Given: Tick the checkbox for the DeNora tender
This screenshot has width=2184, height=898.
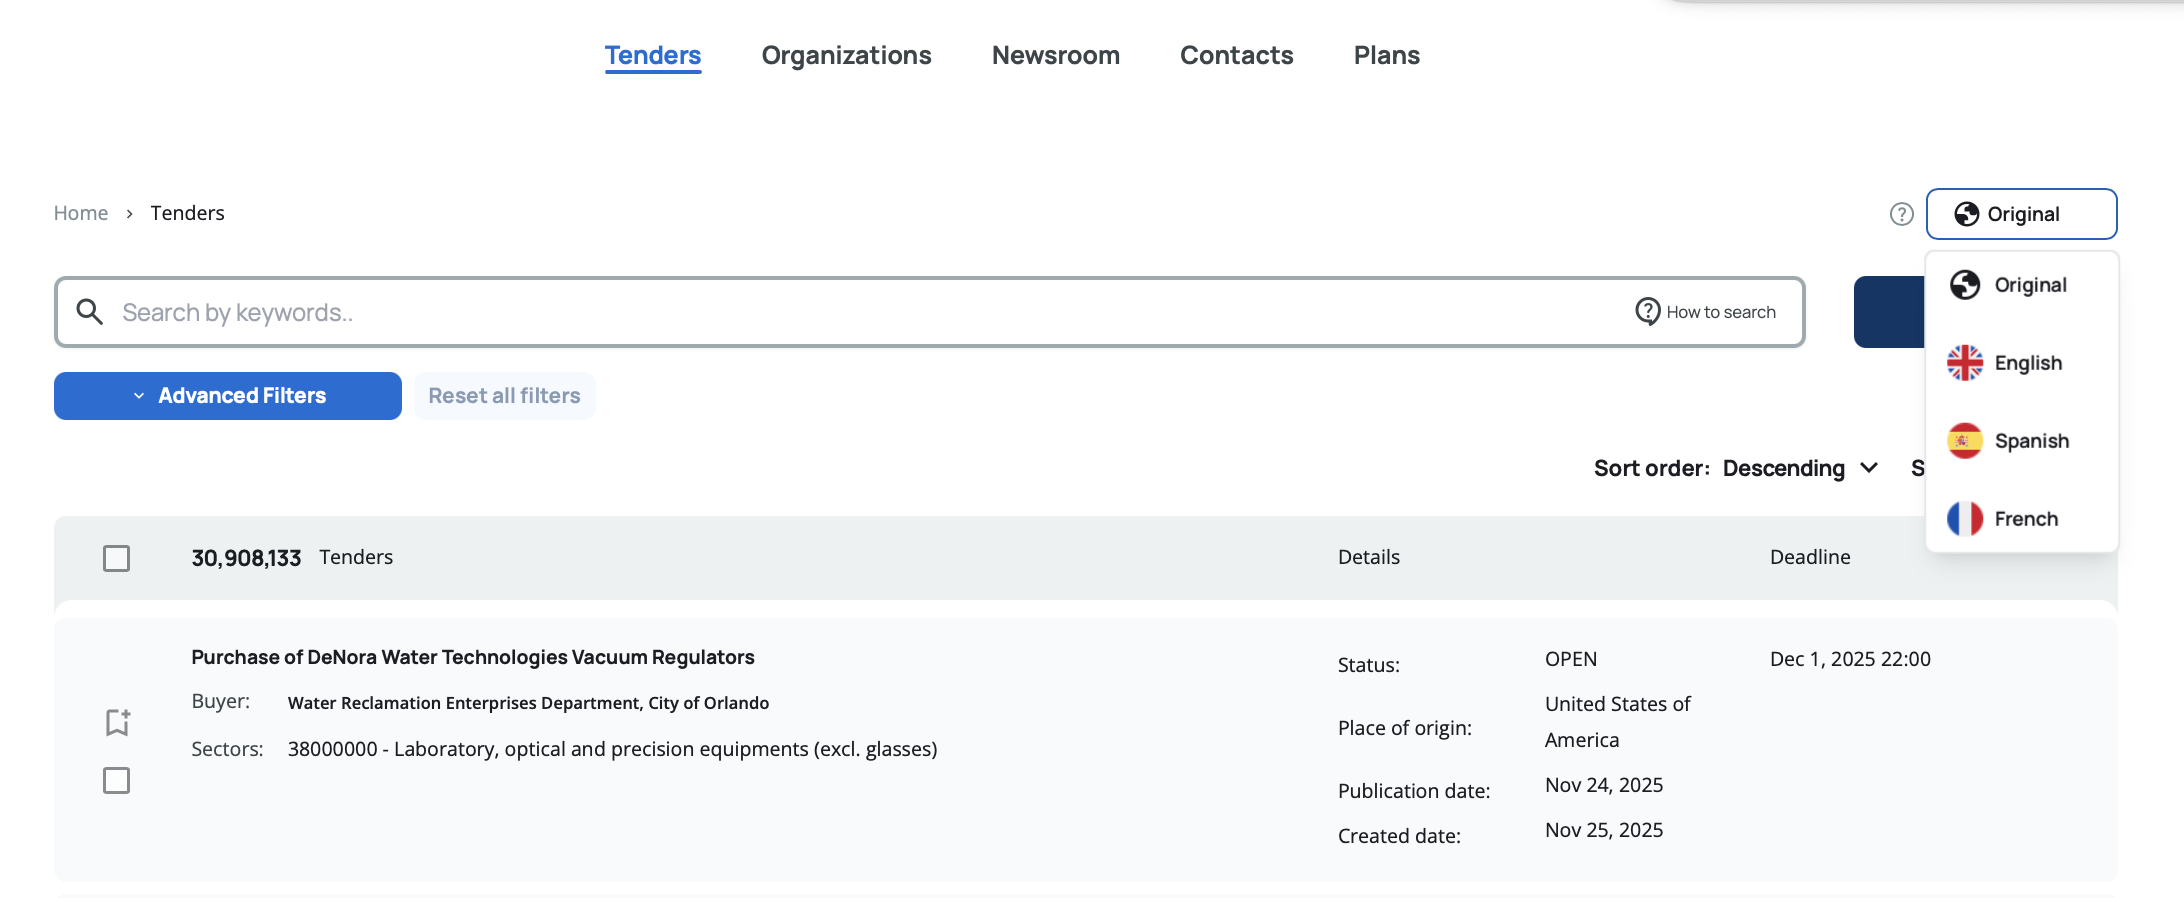Looking at the screenshot, I should [117, 780].
